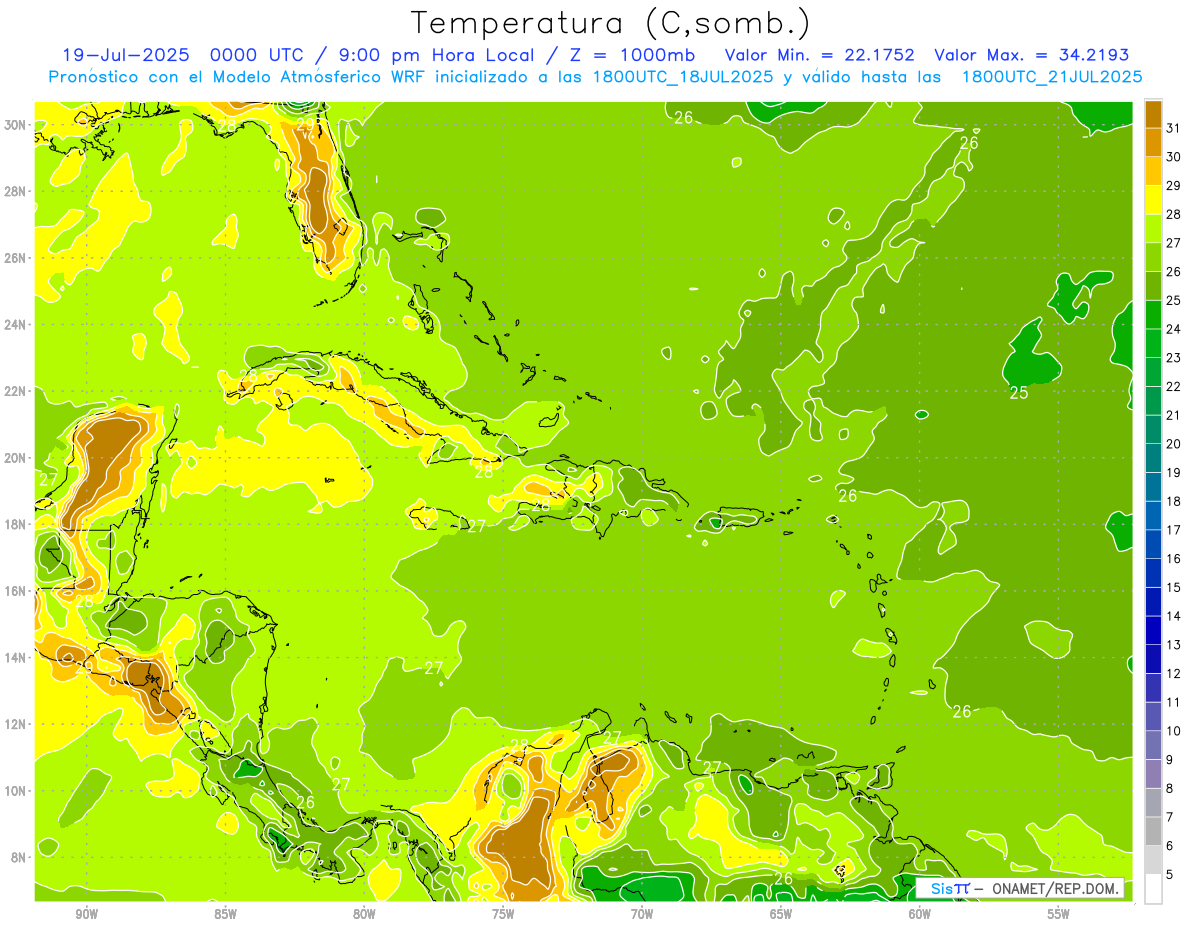Click the legend value 26

pos(1174,272)
